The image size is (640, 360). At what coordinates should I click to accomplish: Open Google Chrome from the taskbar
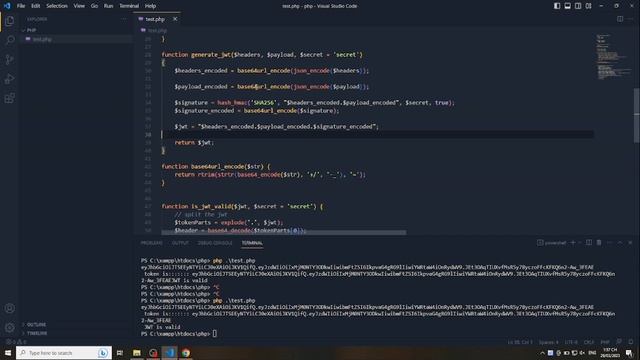point(186,353)
